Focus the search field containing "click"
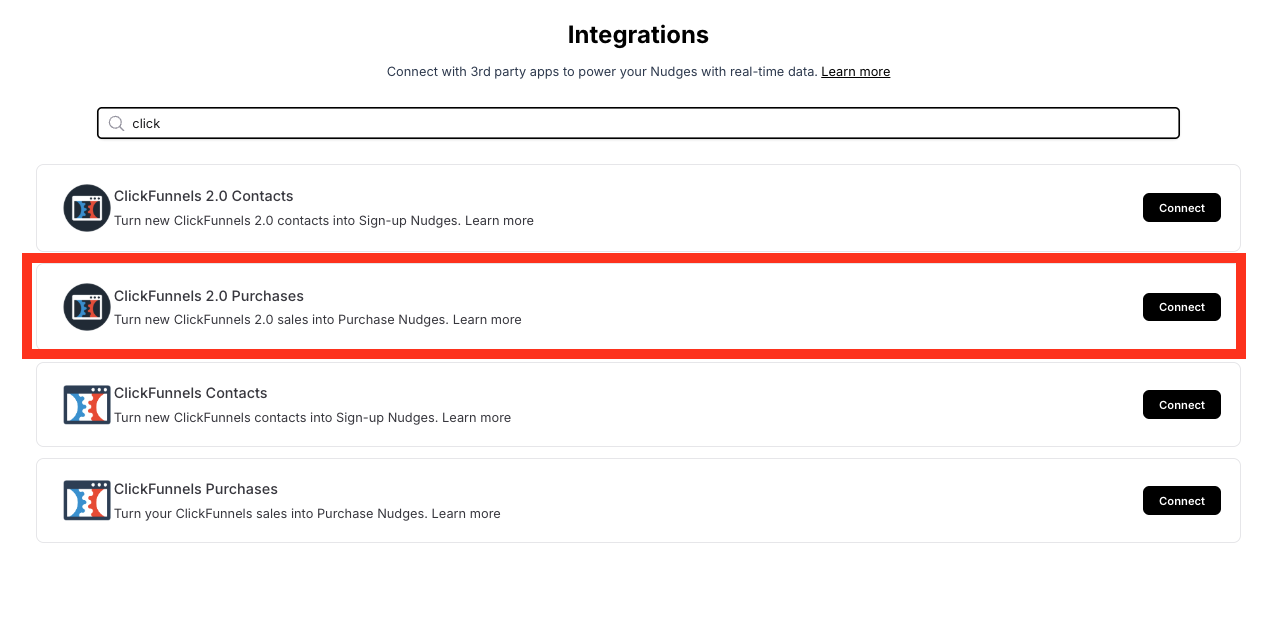 (638, 123)
